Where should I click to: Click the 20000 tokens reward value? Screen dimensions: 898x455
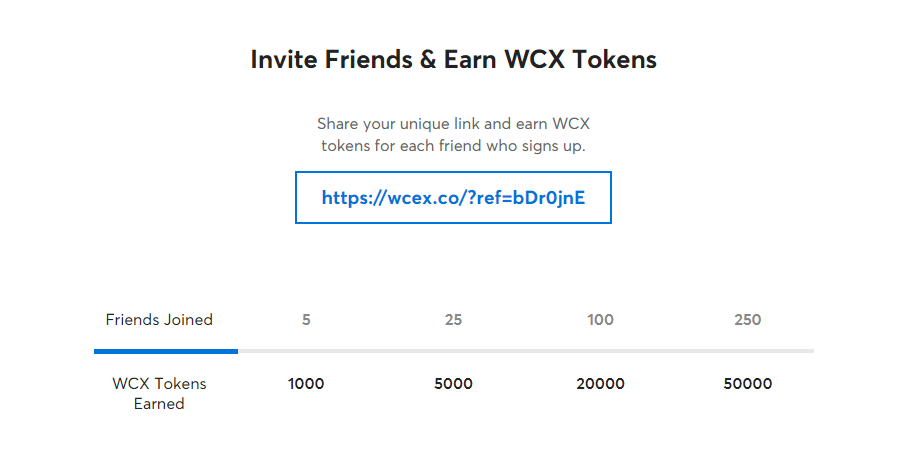pos(600,383)
